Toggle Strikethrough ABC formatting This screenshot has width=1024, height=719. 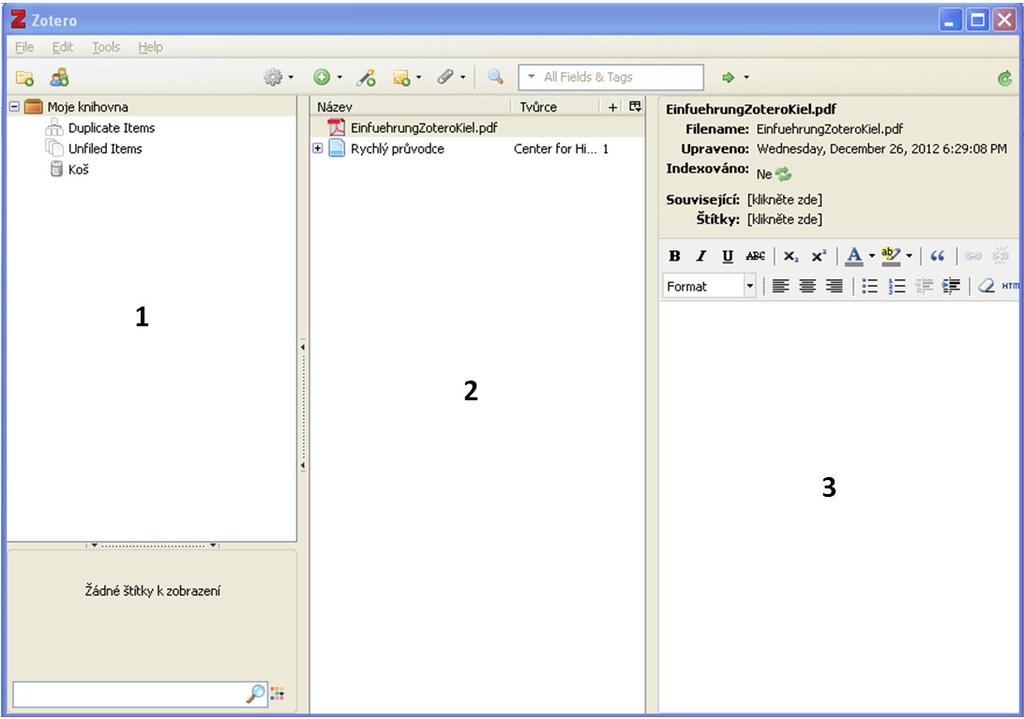point(755,256)
